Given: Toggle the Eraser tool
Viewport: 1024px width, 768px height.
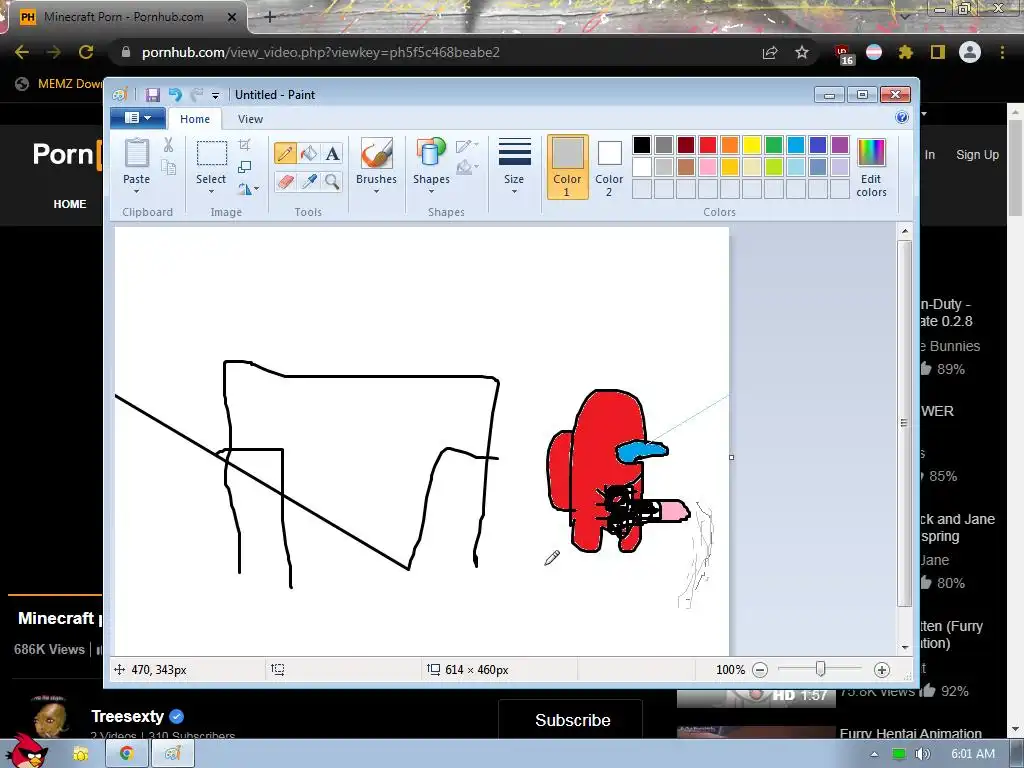Looking at the screenshot, I should 285,181.
